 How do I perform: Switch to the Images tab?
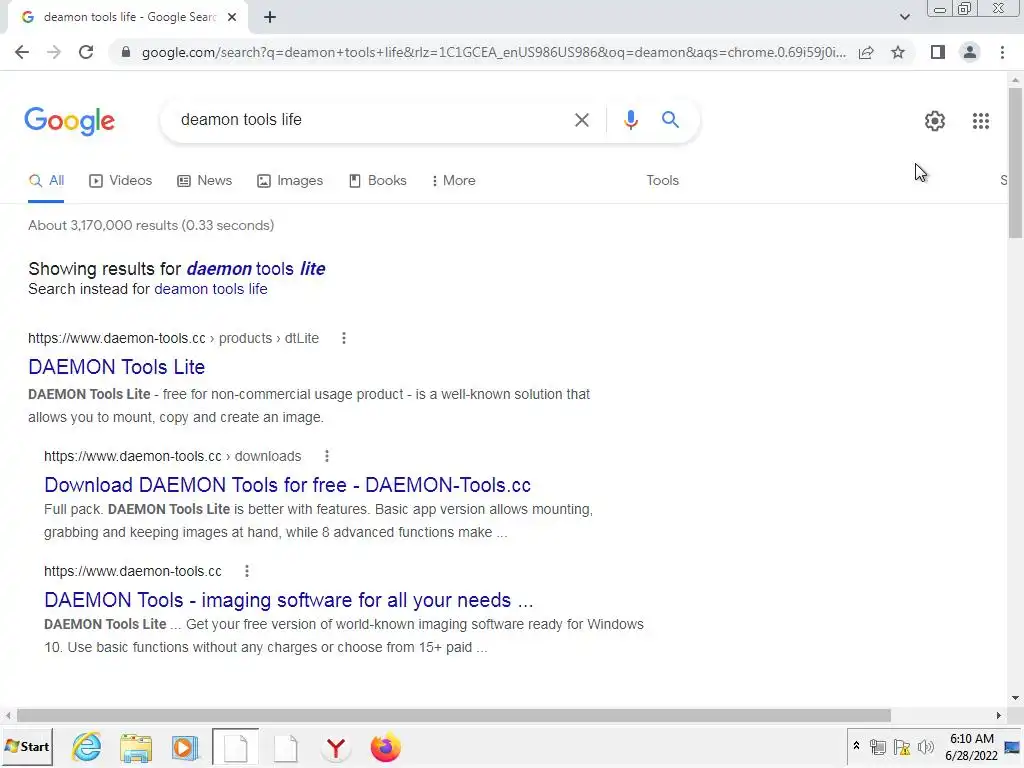coord(290,181)
